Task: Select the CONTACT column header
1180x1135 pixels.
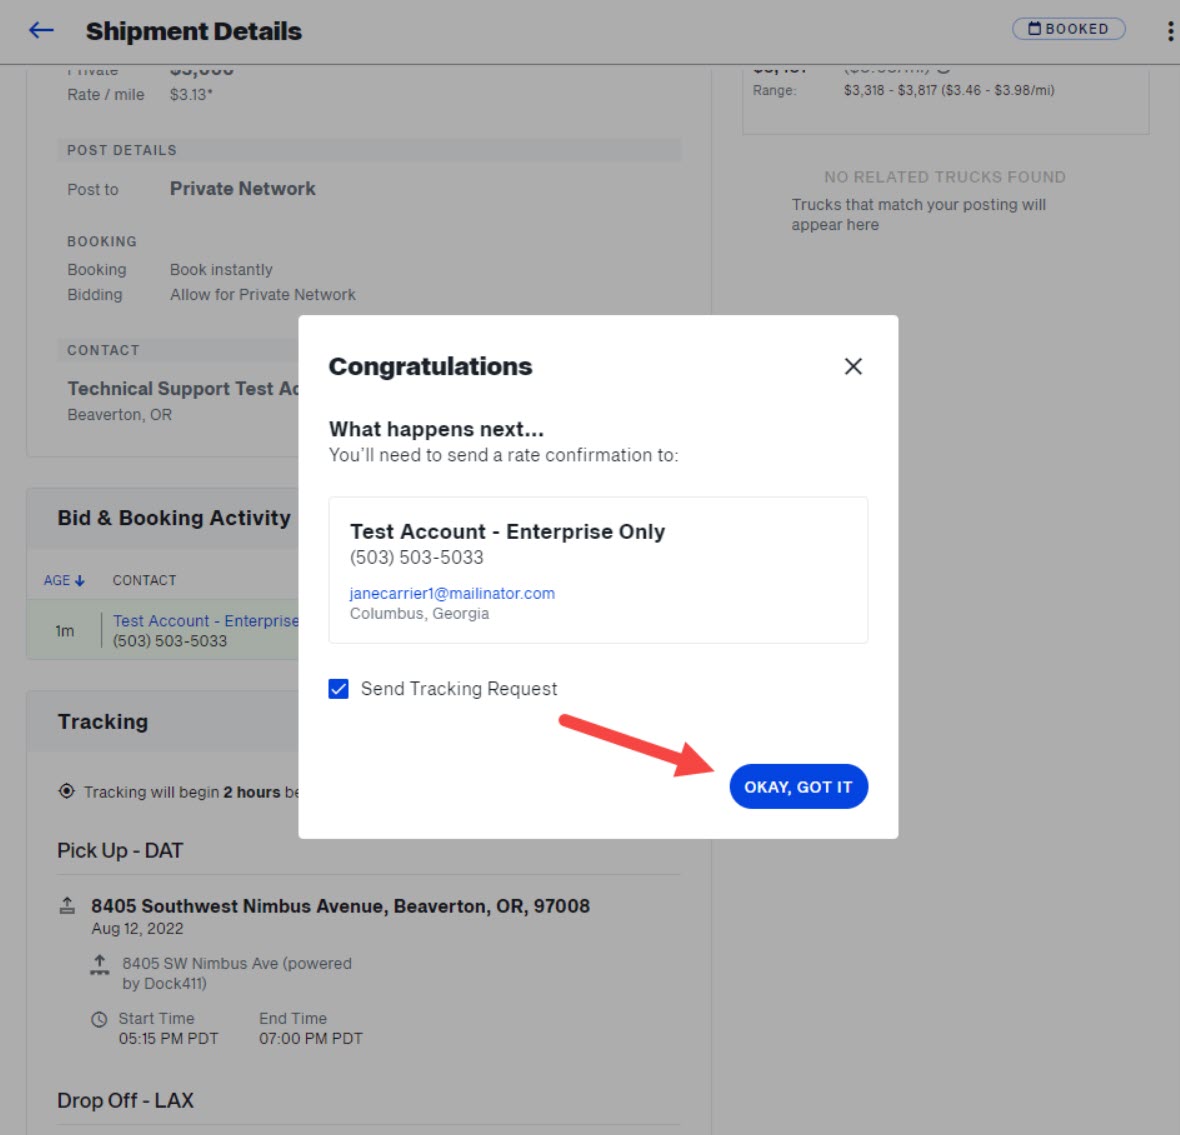Action: point(144,580)
